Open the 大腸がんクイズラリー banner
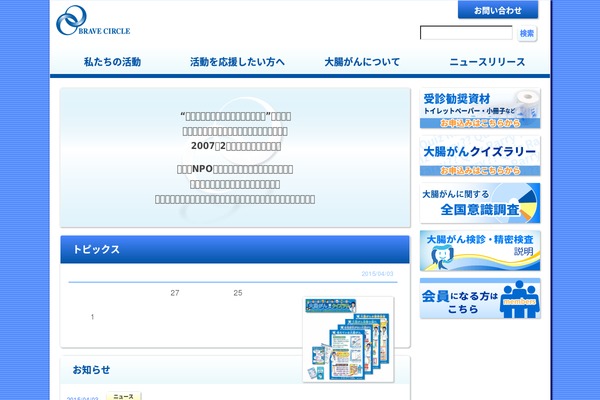Viewport: 600px width, 400px height. coord(480,156)
